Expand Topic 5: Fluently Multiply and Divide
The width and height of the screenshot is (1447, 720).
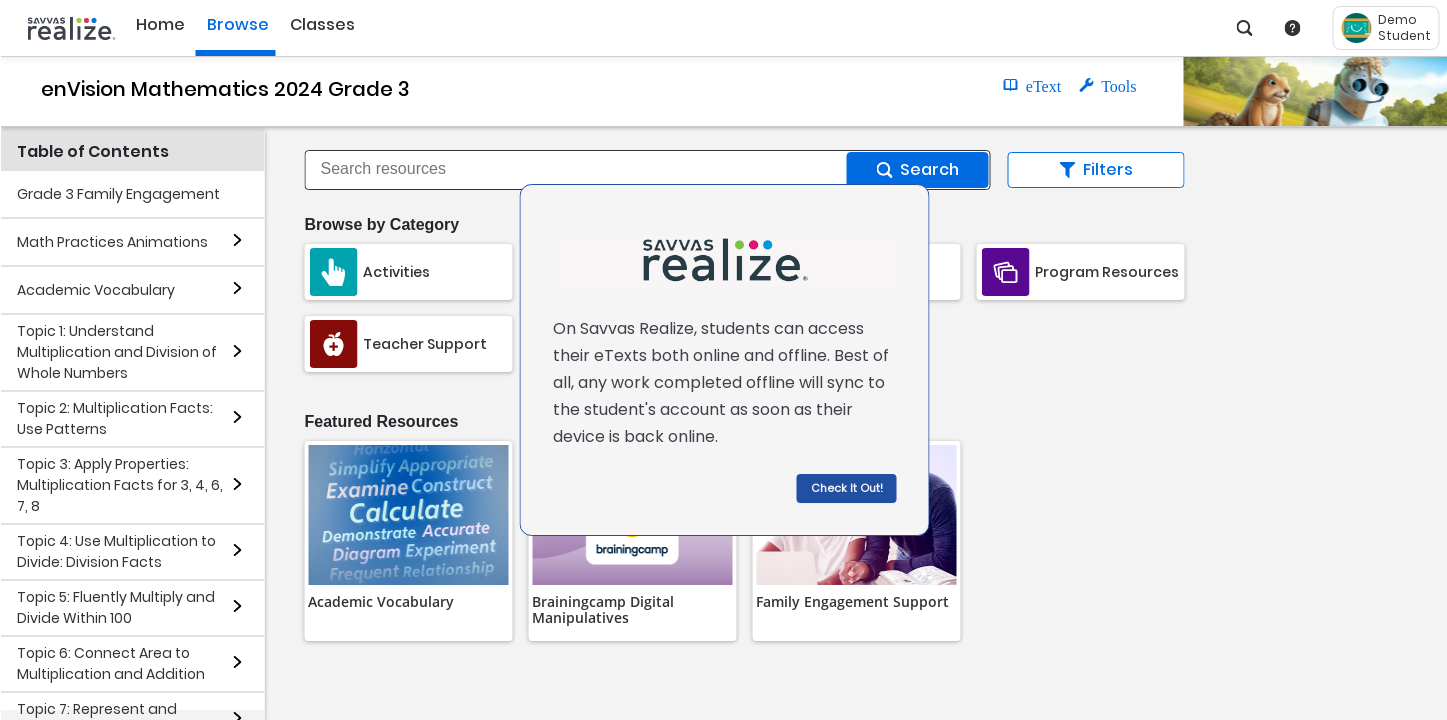click(237, 607)
